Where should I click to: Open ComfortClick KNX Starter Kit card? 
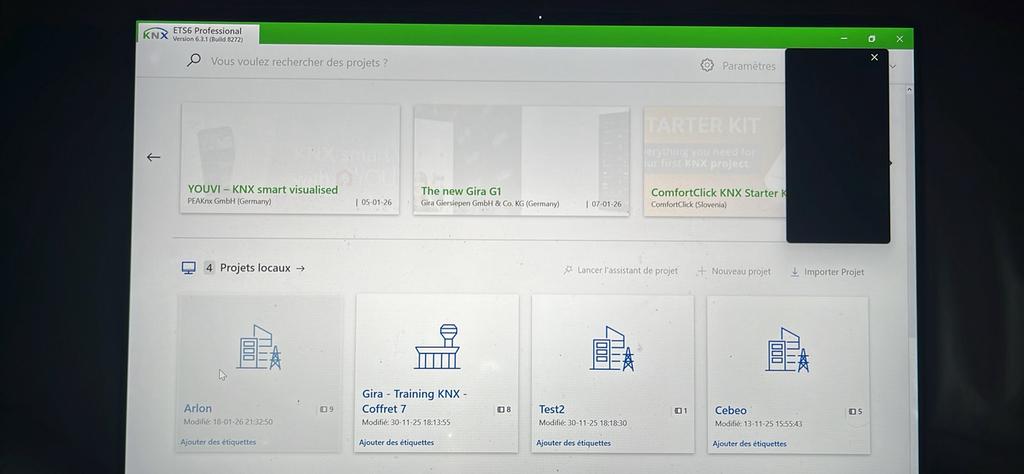click(x=715, y=162)
